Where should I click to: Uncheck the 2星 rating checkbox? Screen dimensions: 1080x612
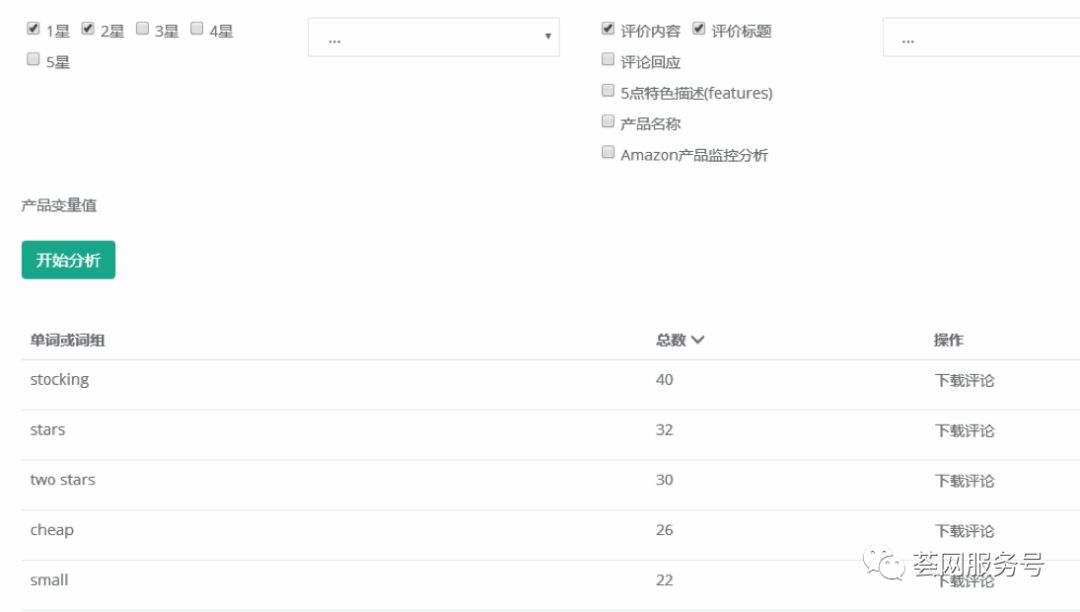pyautogui.click(x=88, y=29)
